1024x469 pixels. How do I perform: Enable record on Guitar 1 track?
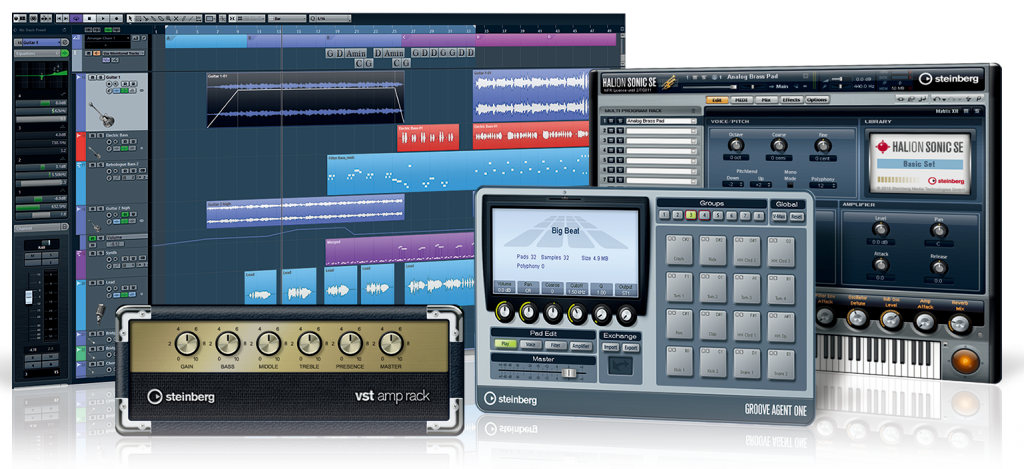(x=109, y=84)
